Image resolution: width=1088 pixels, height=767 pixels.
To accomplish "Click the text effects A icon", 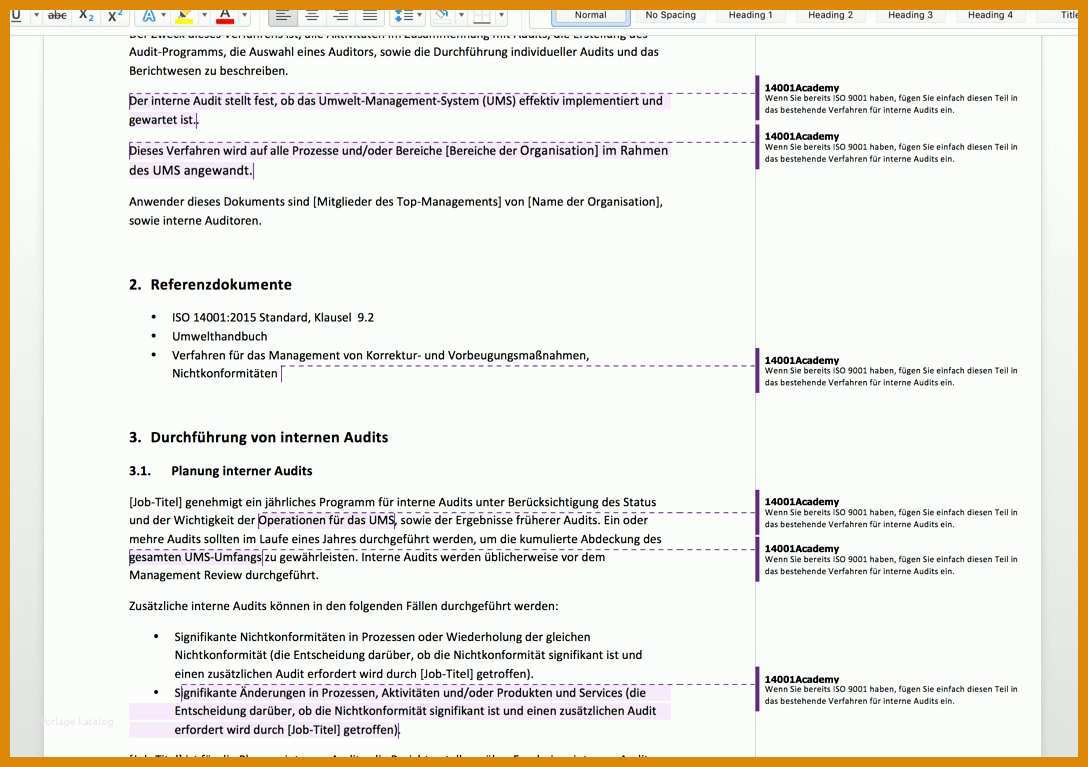I will [148, 15].
